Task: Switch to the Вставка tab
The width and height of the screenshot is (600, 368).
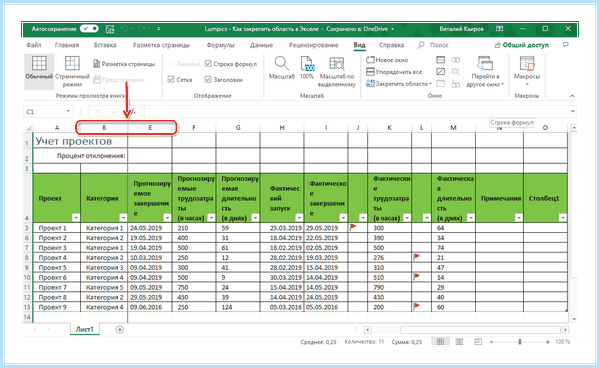Action: (x=105, y=45)
